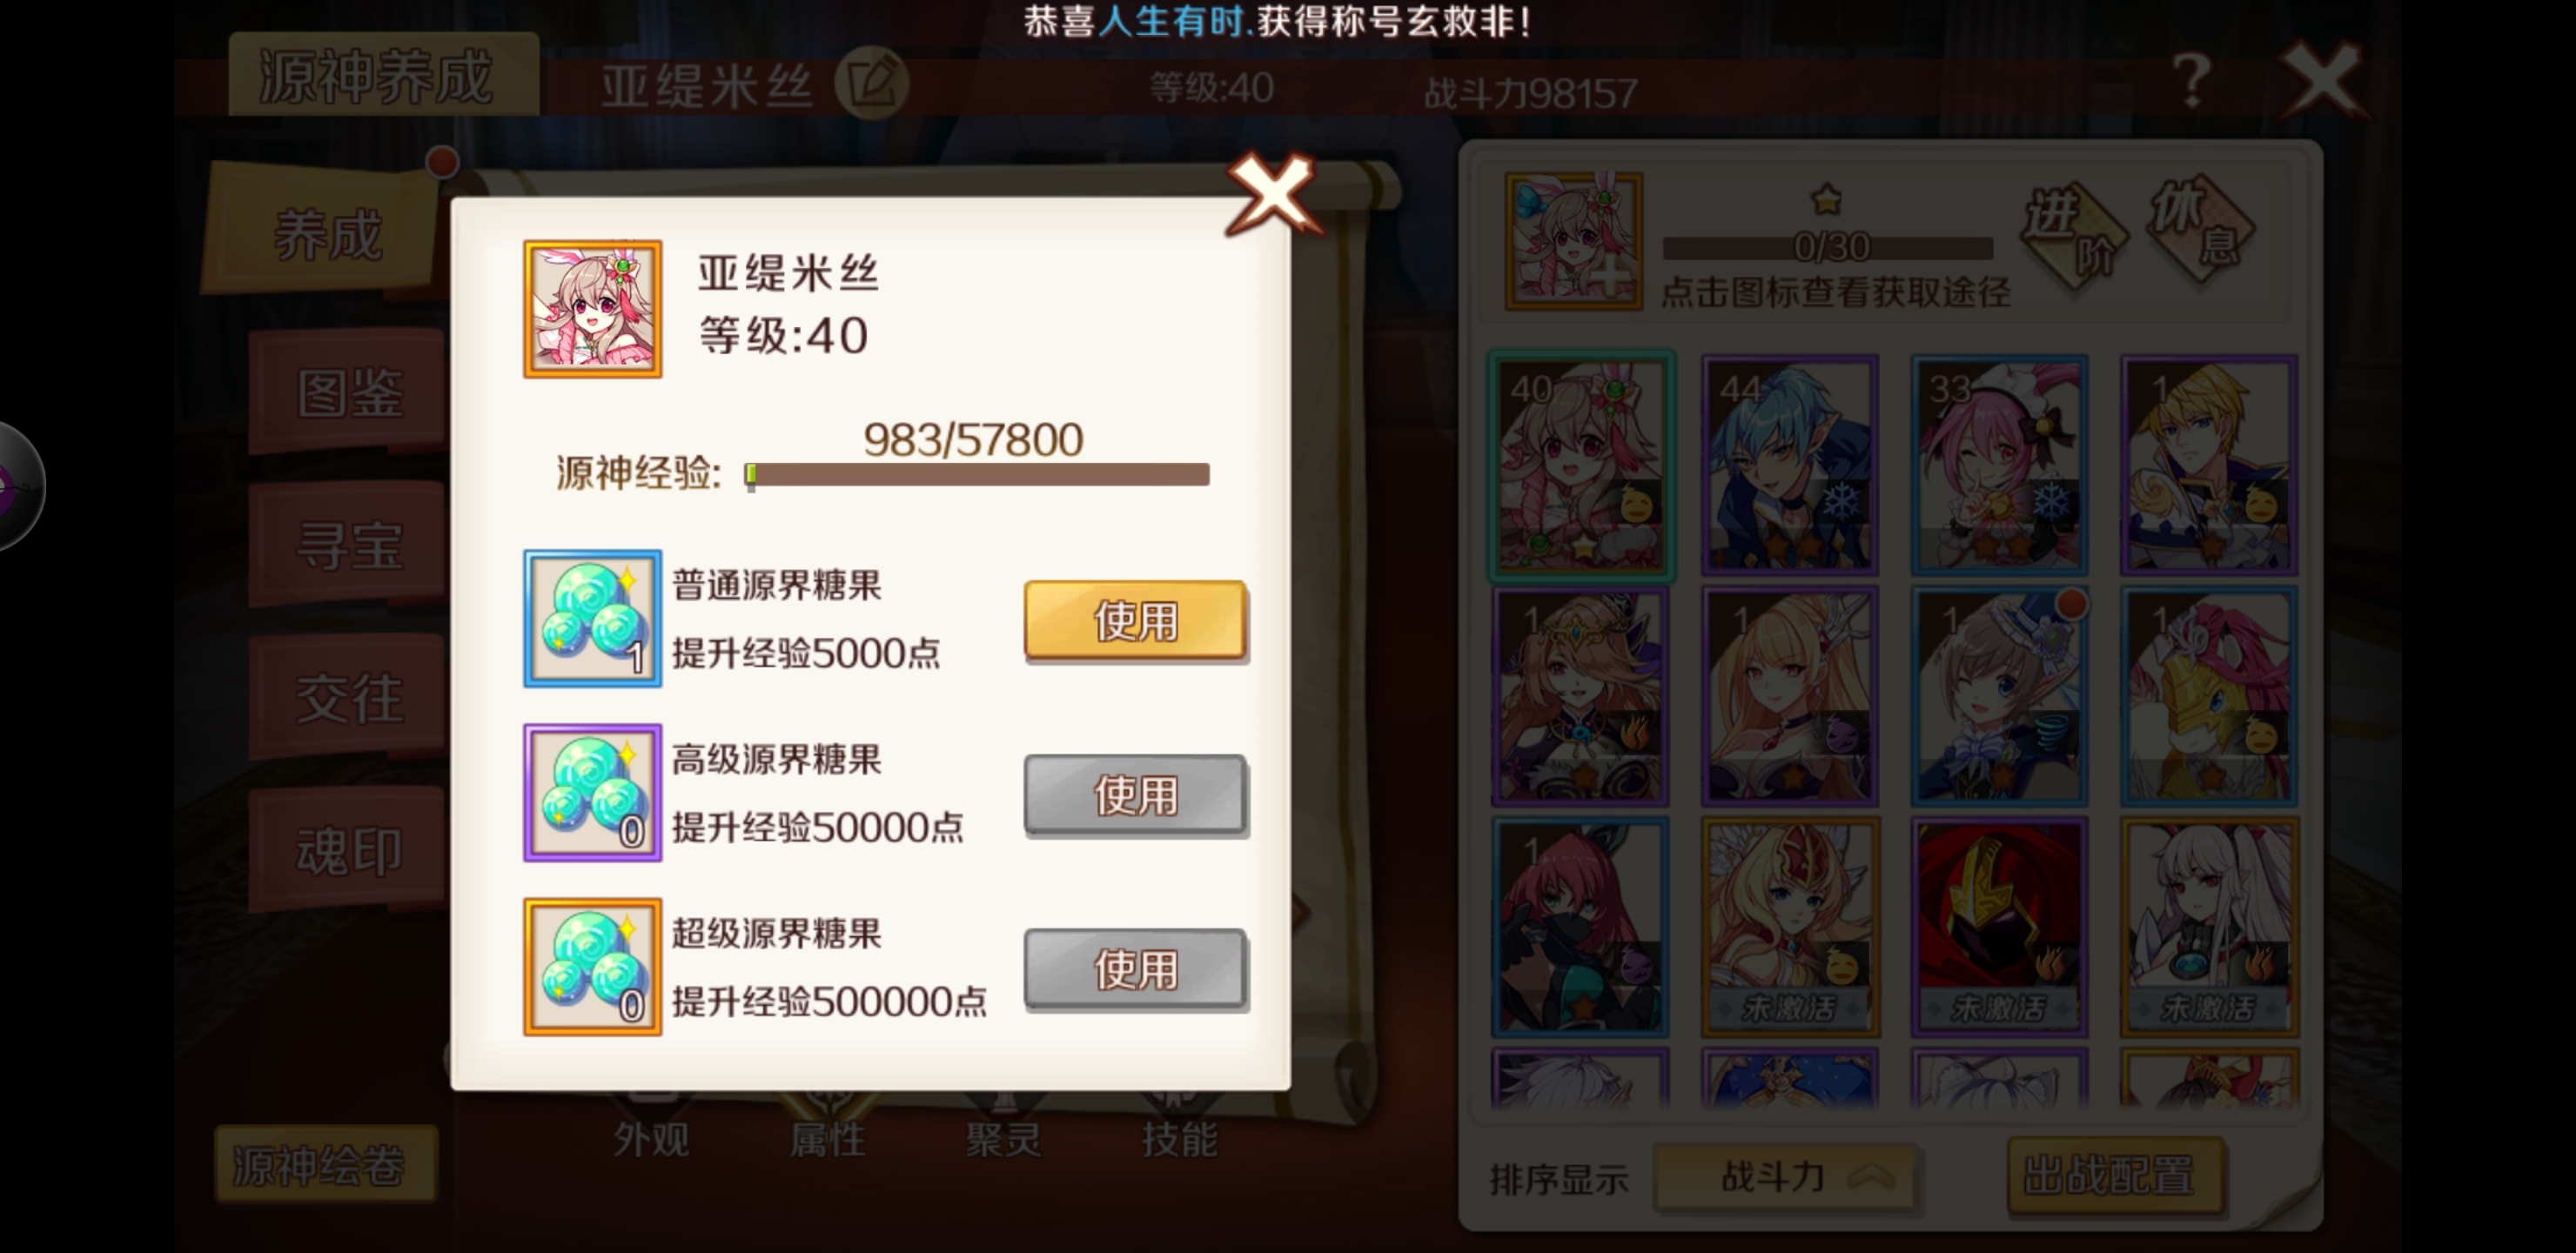Click the character portrait in the candy dialog

pos(592,308)
